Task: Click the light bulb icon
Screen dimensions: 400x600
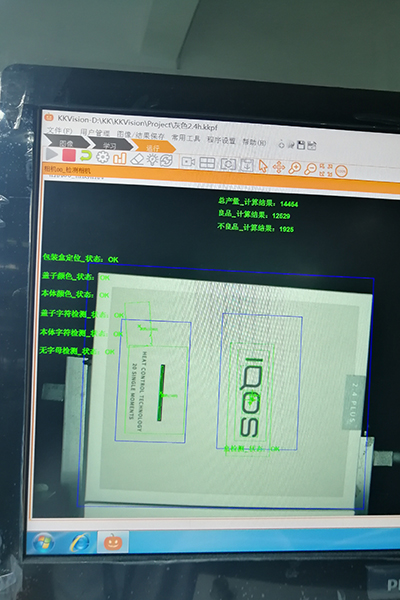Action: coord(152,160)
